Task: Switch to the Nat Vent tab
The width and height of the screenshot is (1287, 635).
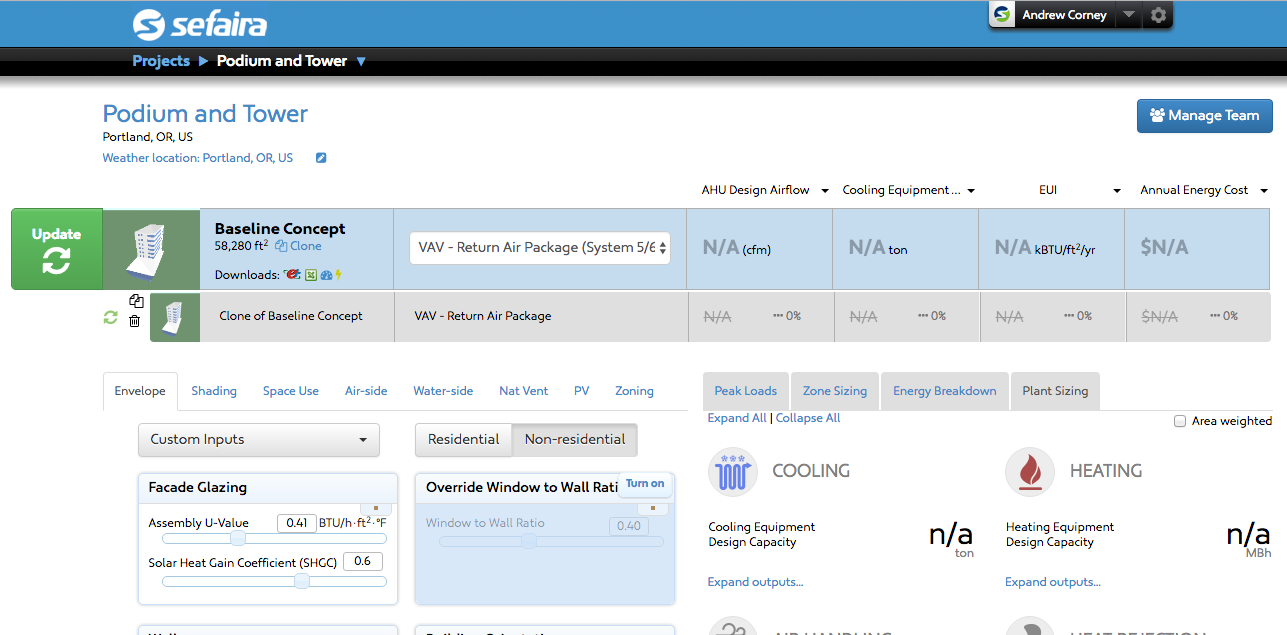Action: coord(524,391)
